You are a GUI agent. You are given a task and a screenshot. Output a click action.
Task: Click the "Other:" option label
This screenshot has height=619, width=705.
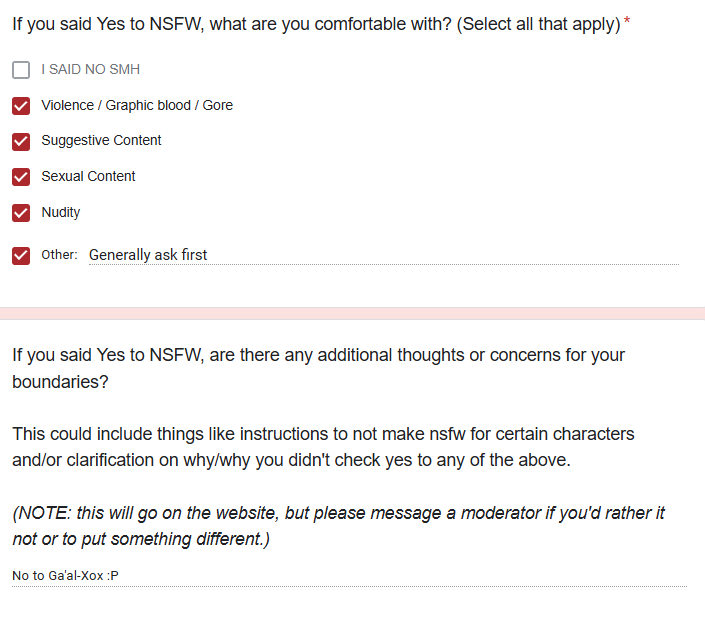coord(59,255)
